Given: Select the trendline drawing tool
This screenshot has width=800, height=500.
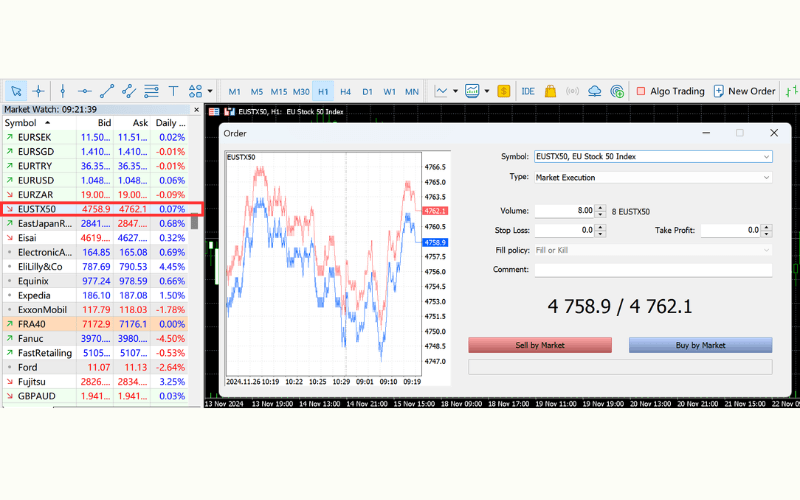Looking at the screenshot, I should coord(107,90).
